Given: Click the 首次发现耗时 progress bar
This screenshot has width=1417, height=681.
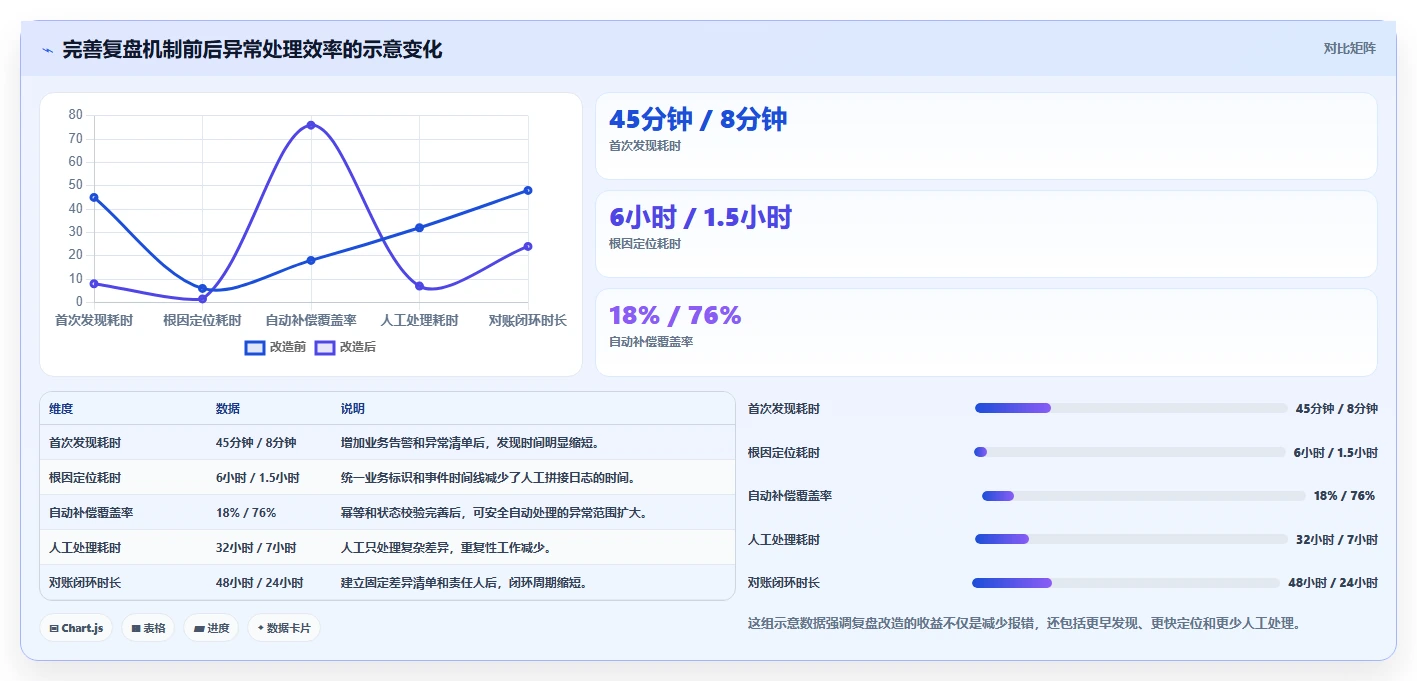Looking at the screenshot, I should click(x=1131, y=408).
